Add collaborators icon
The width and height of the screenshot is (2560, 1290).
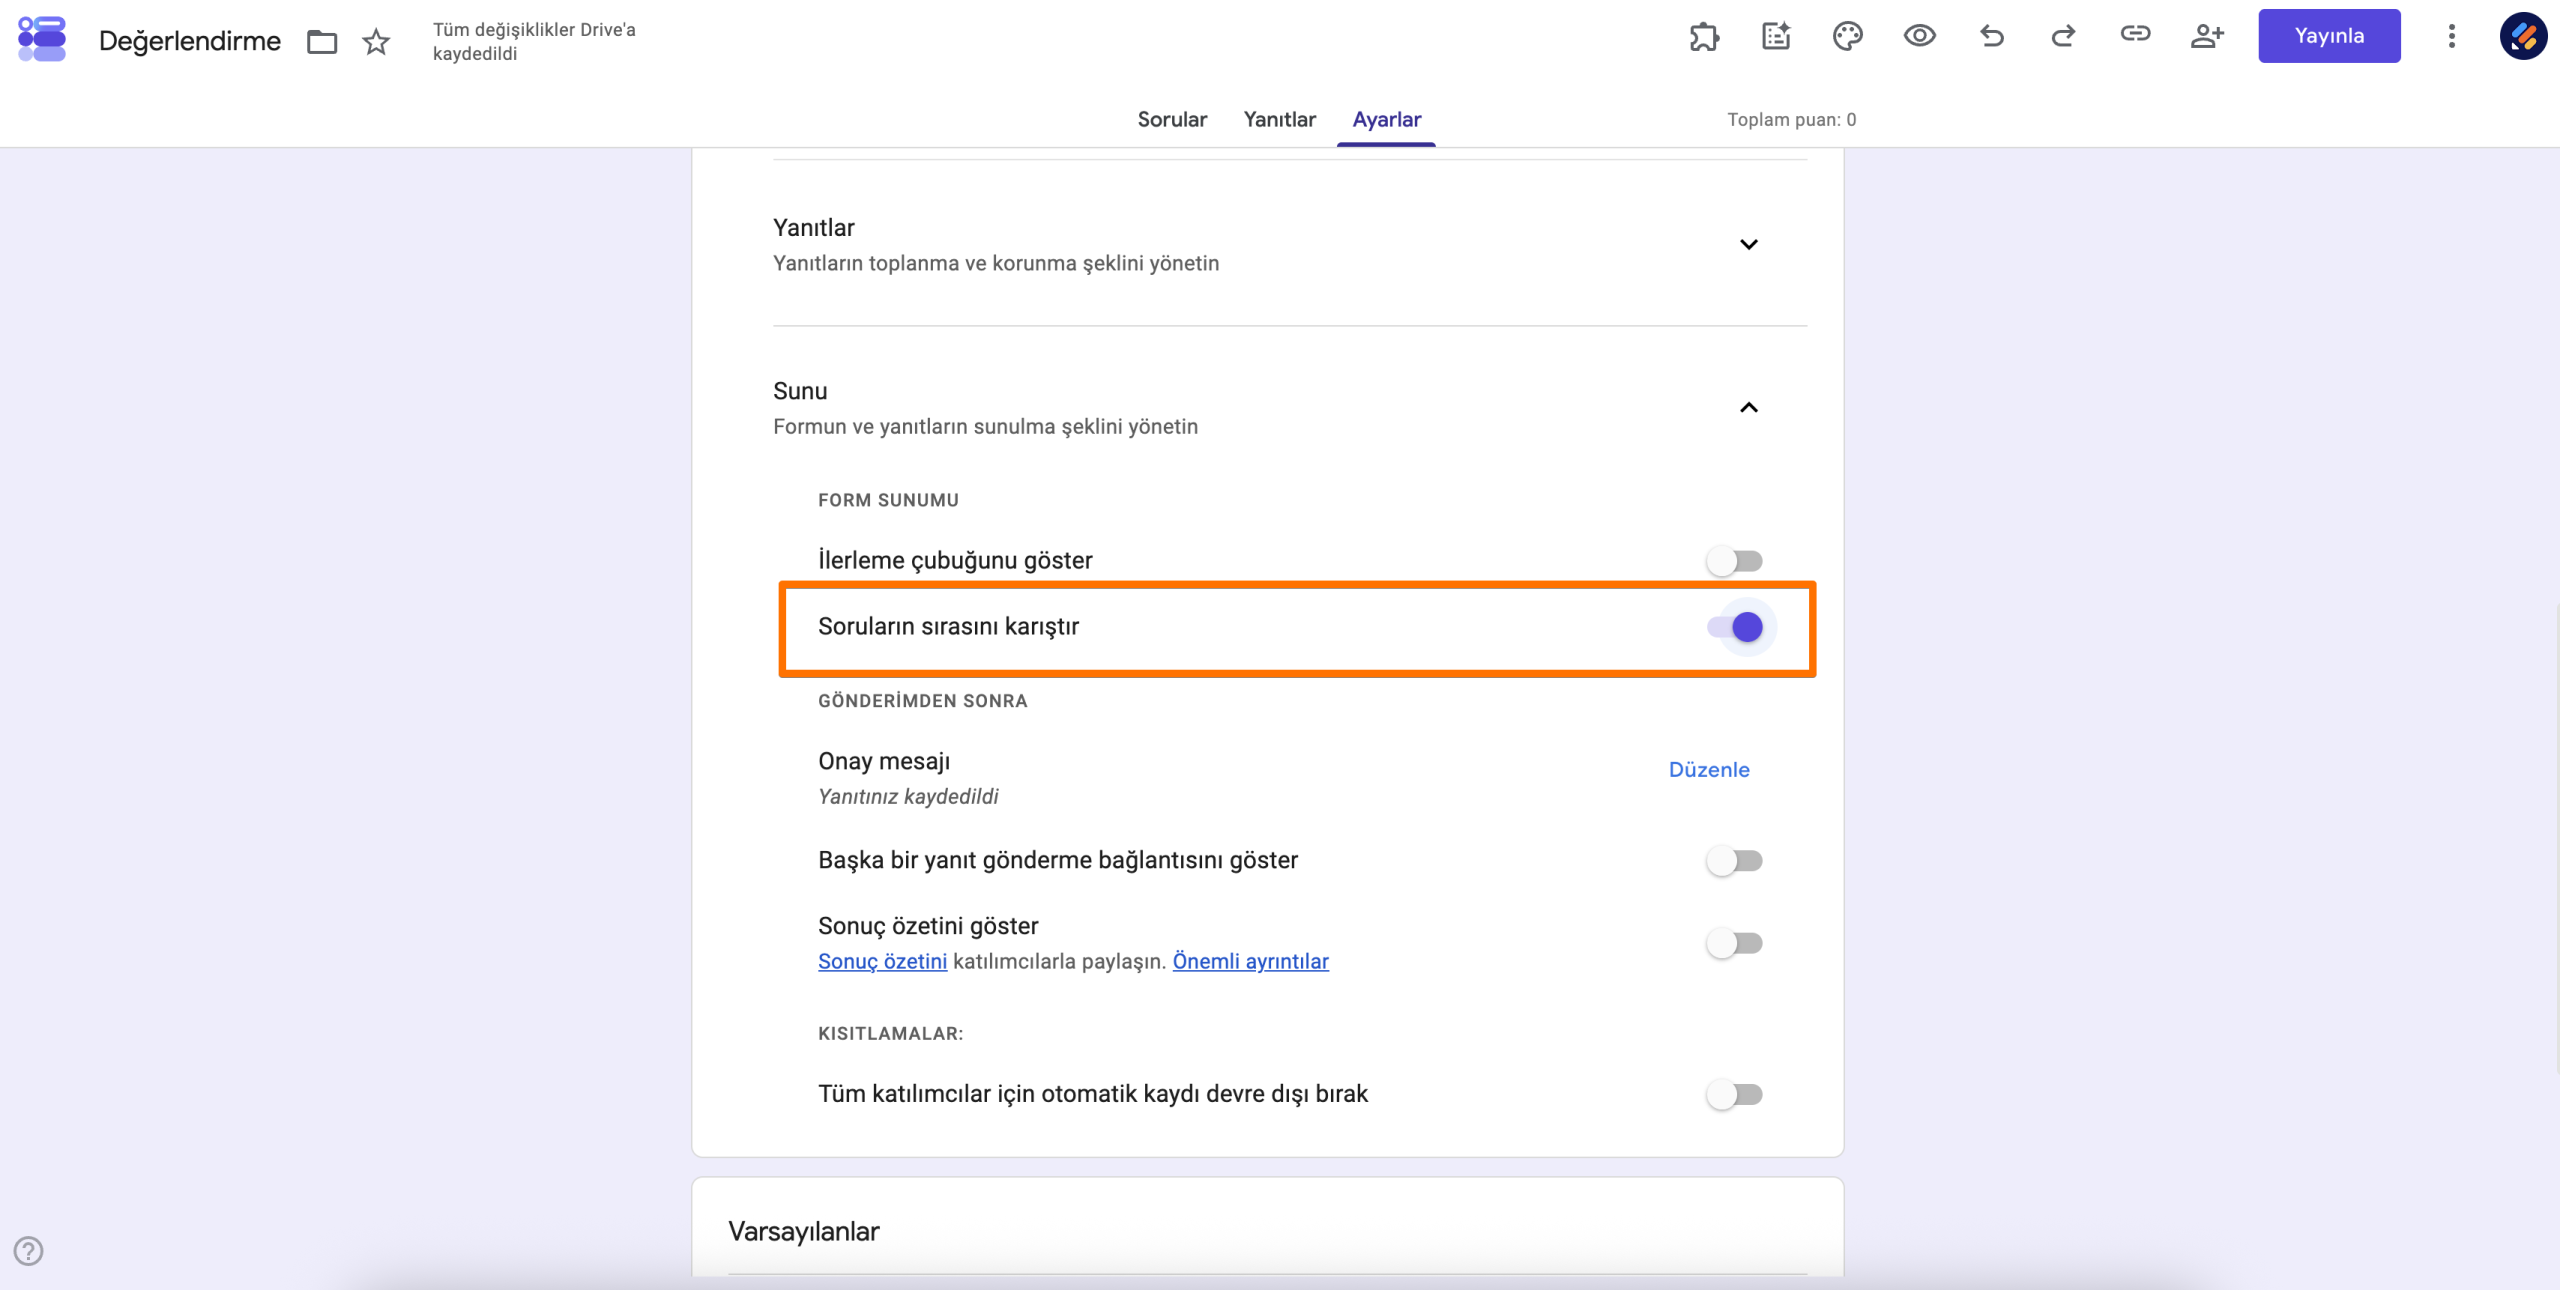2207,36
